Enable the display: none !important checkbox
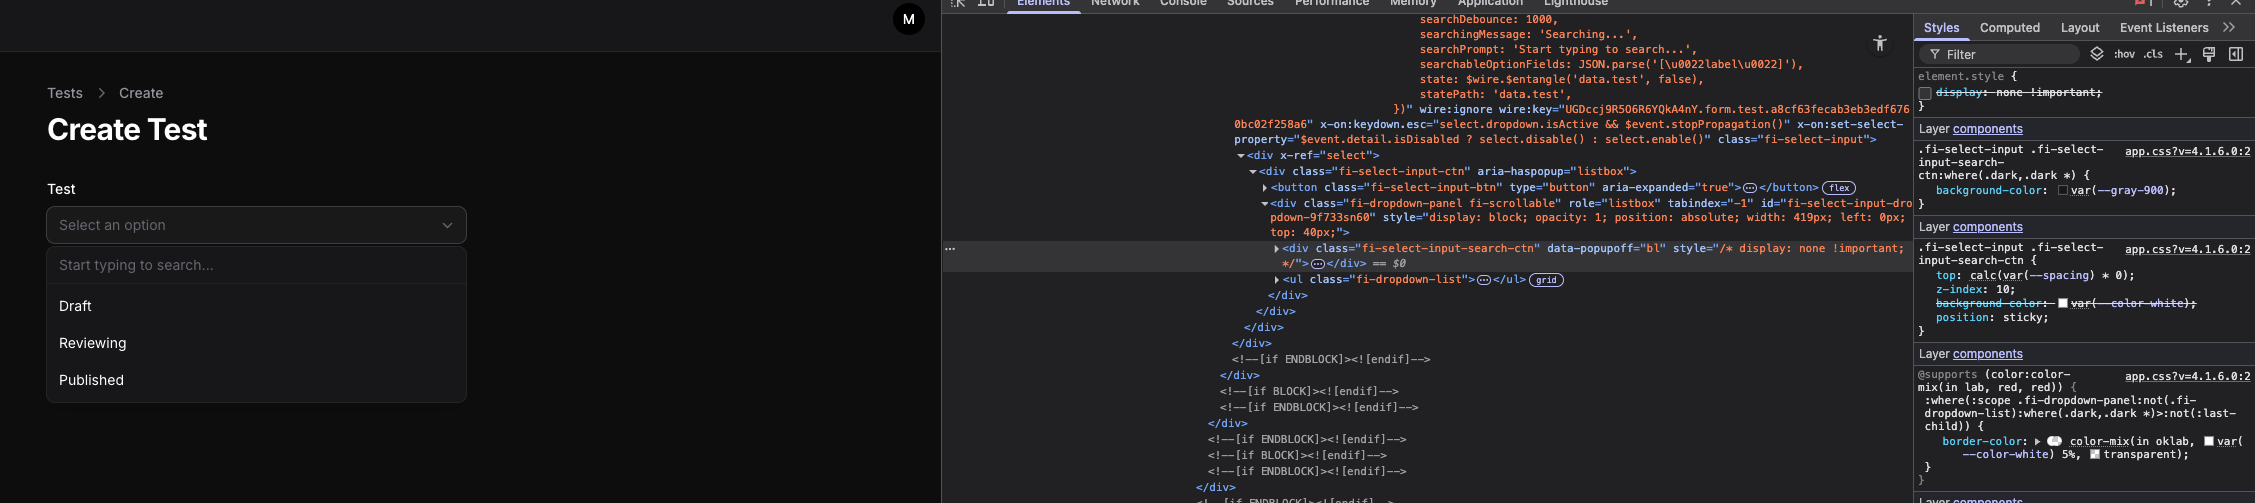This screenshot has height=503, width=2255. (1925, 93)
